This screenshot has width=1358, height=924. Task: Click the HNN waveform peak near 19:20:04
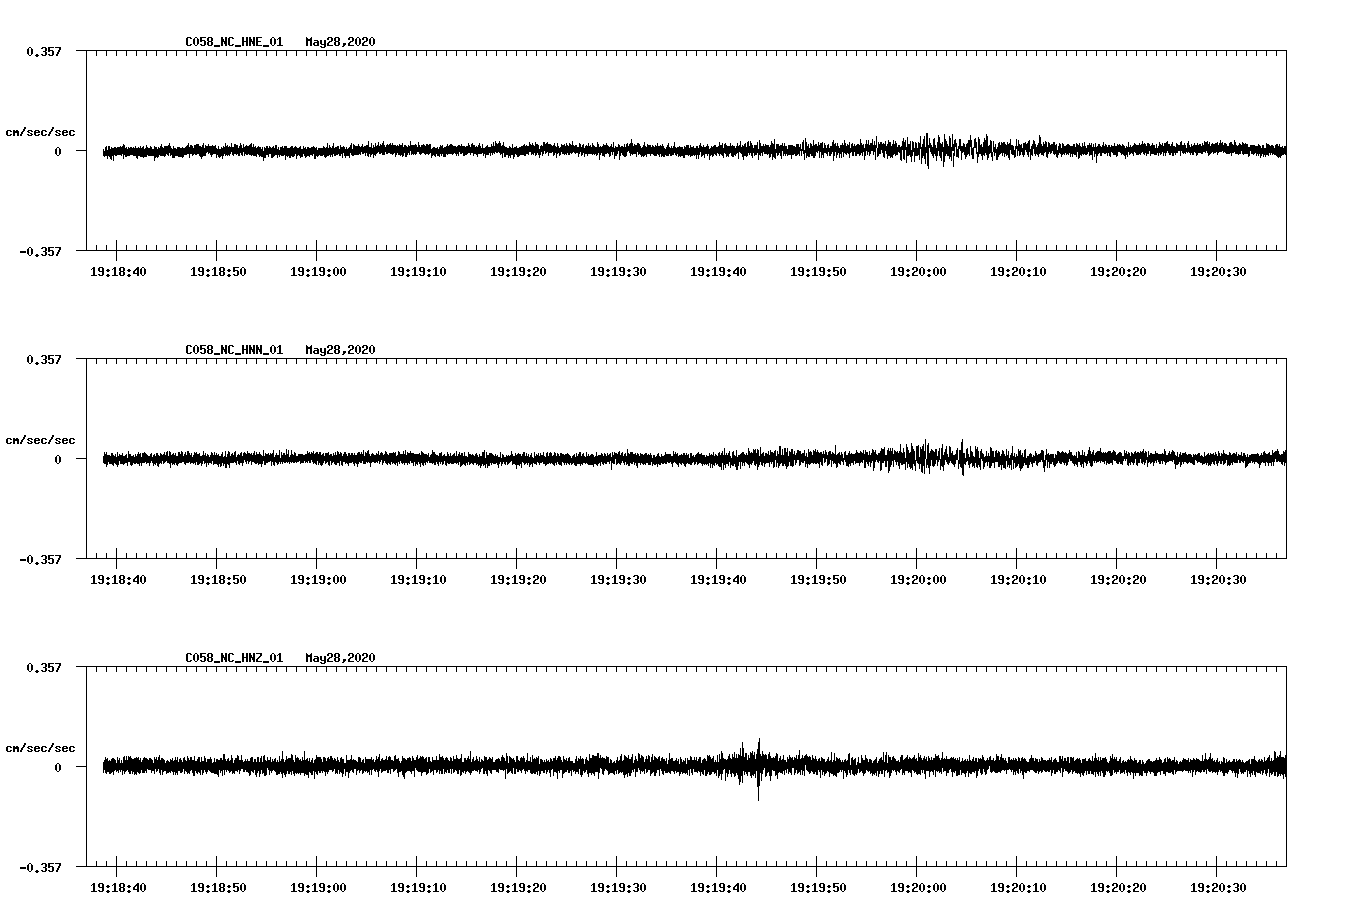tap(962, 457)
